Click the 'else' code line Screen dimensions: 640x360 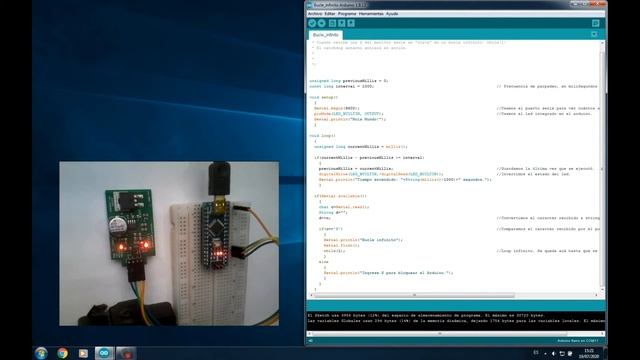pos(324,262)
